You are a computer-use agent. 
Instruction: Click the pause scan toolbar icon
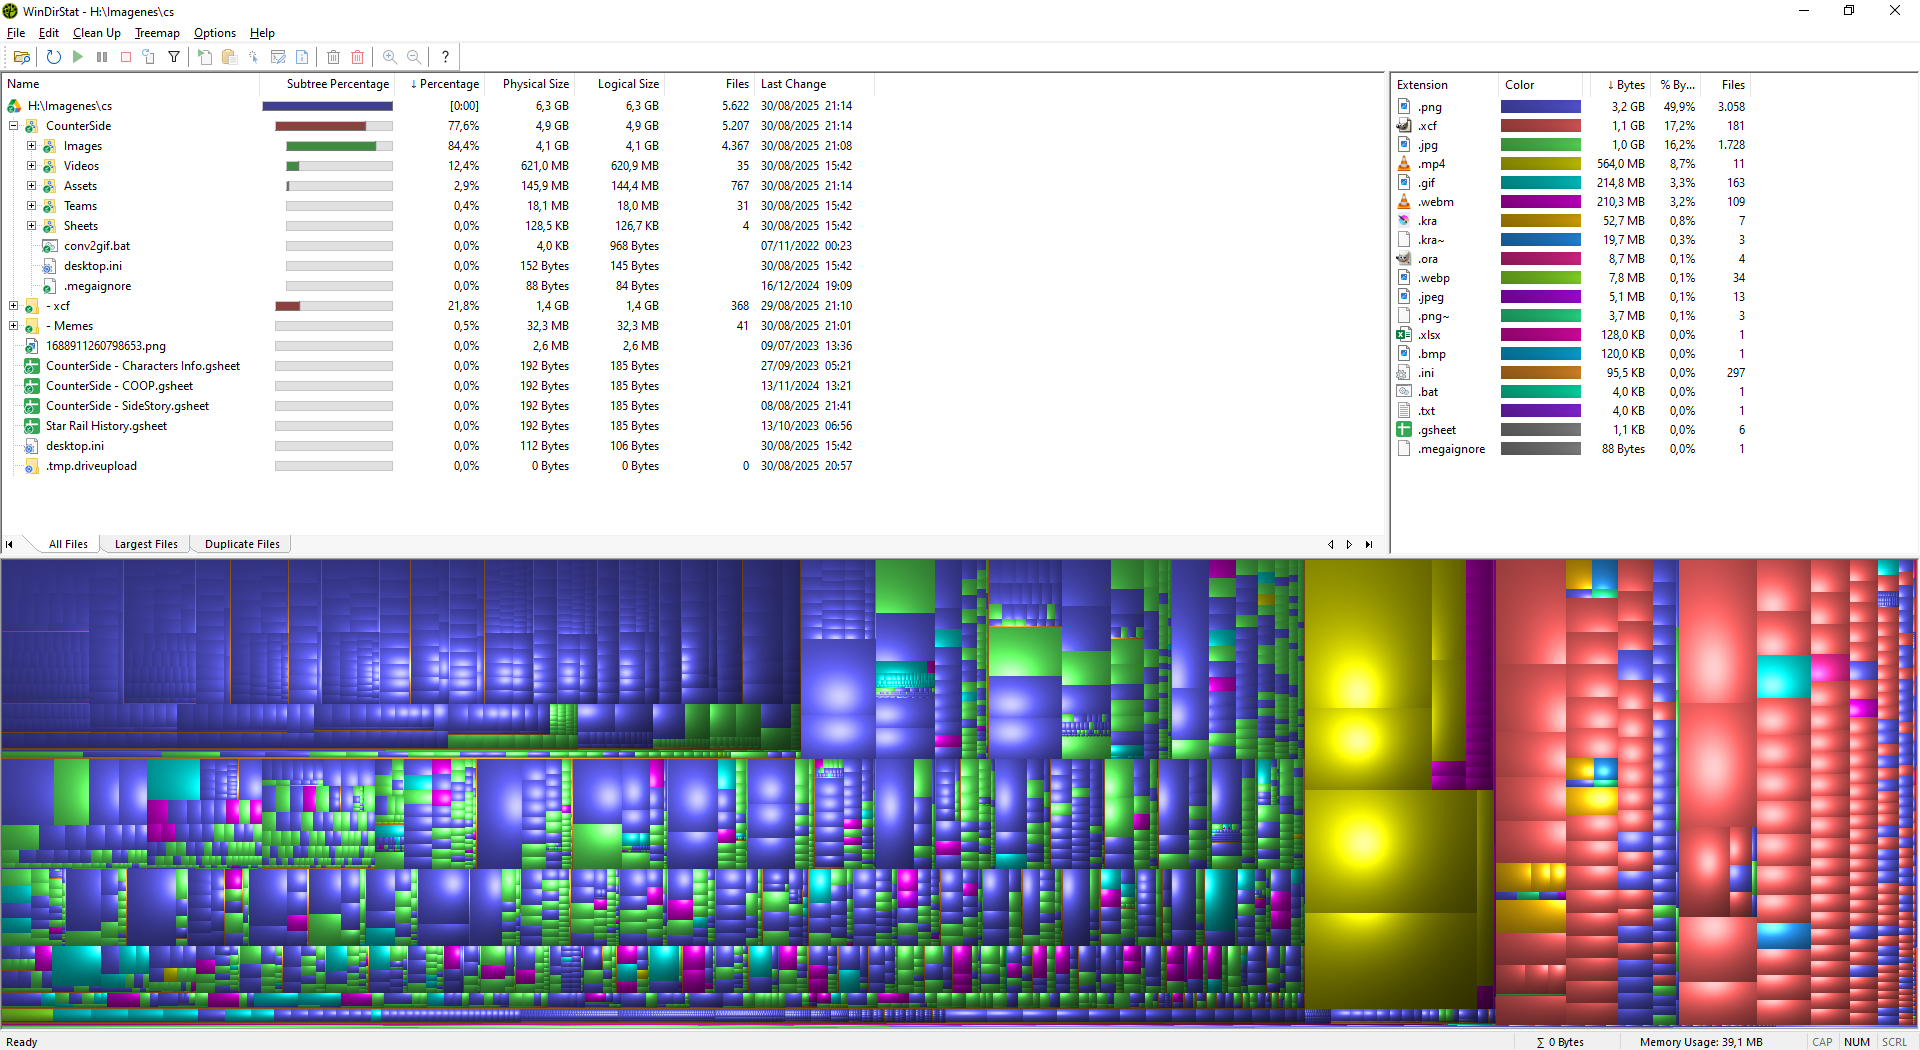102,57
